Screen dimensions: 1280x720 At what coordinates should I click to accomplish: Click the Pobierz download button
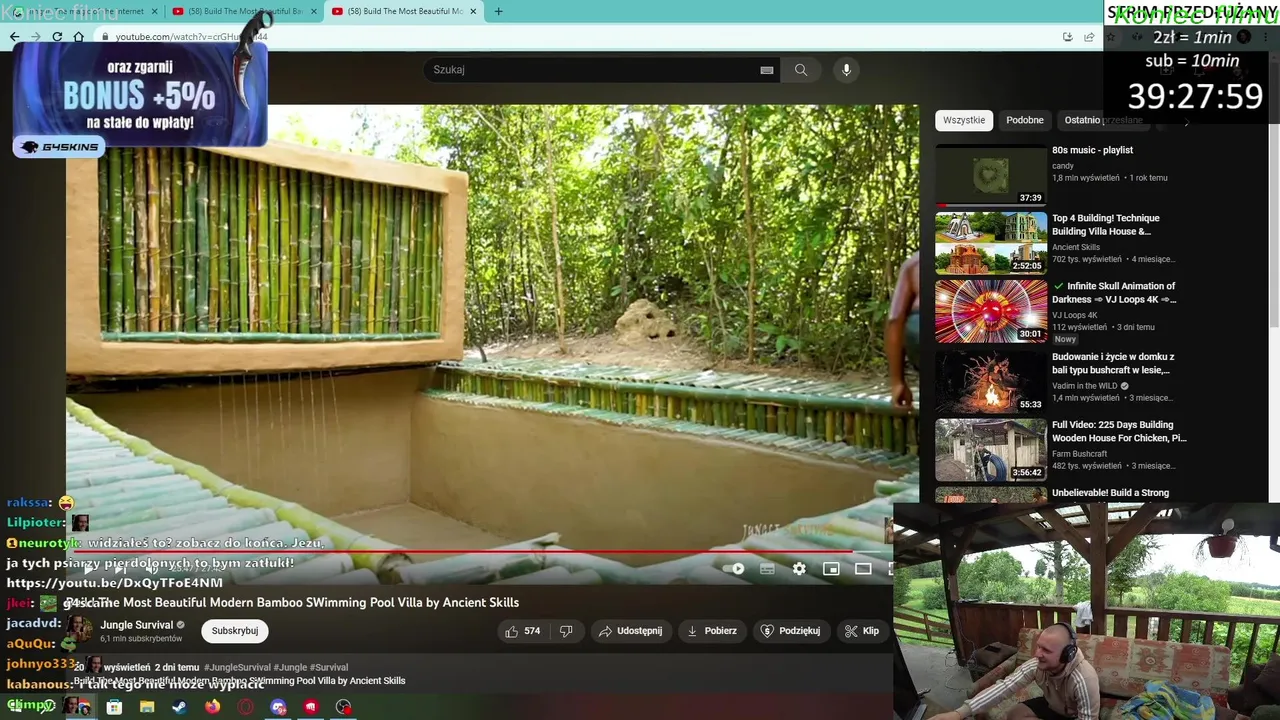712,631
